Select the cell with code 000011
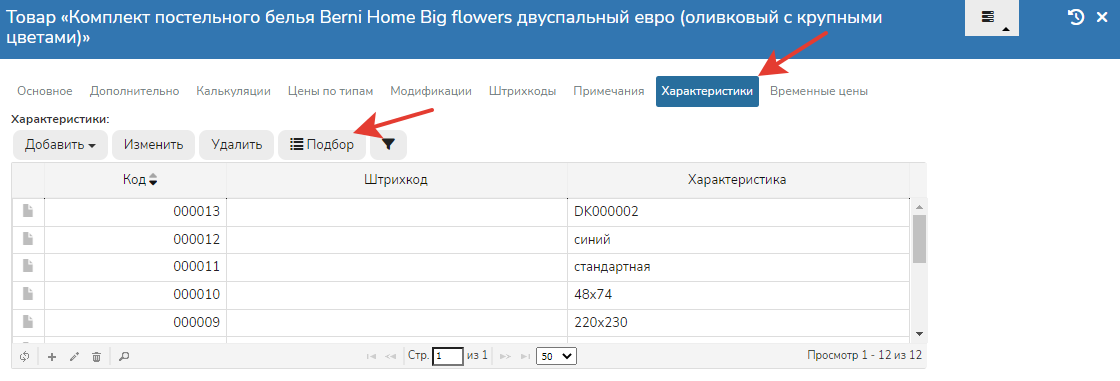The height and width of the screenshot is (381, 1120). (136, 267)
